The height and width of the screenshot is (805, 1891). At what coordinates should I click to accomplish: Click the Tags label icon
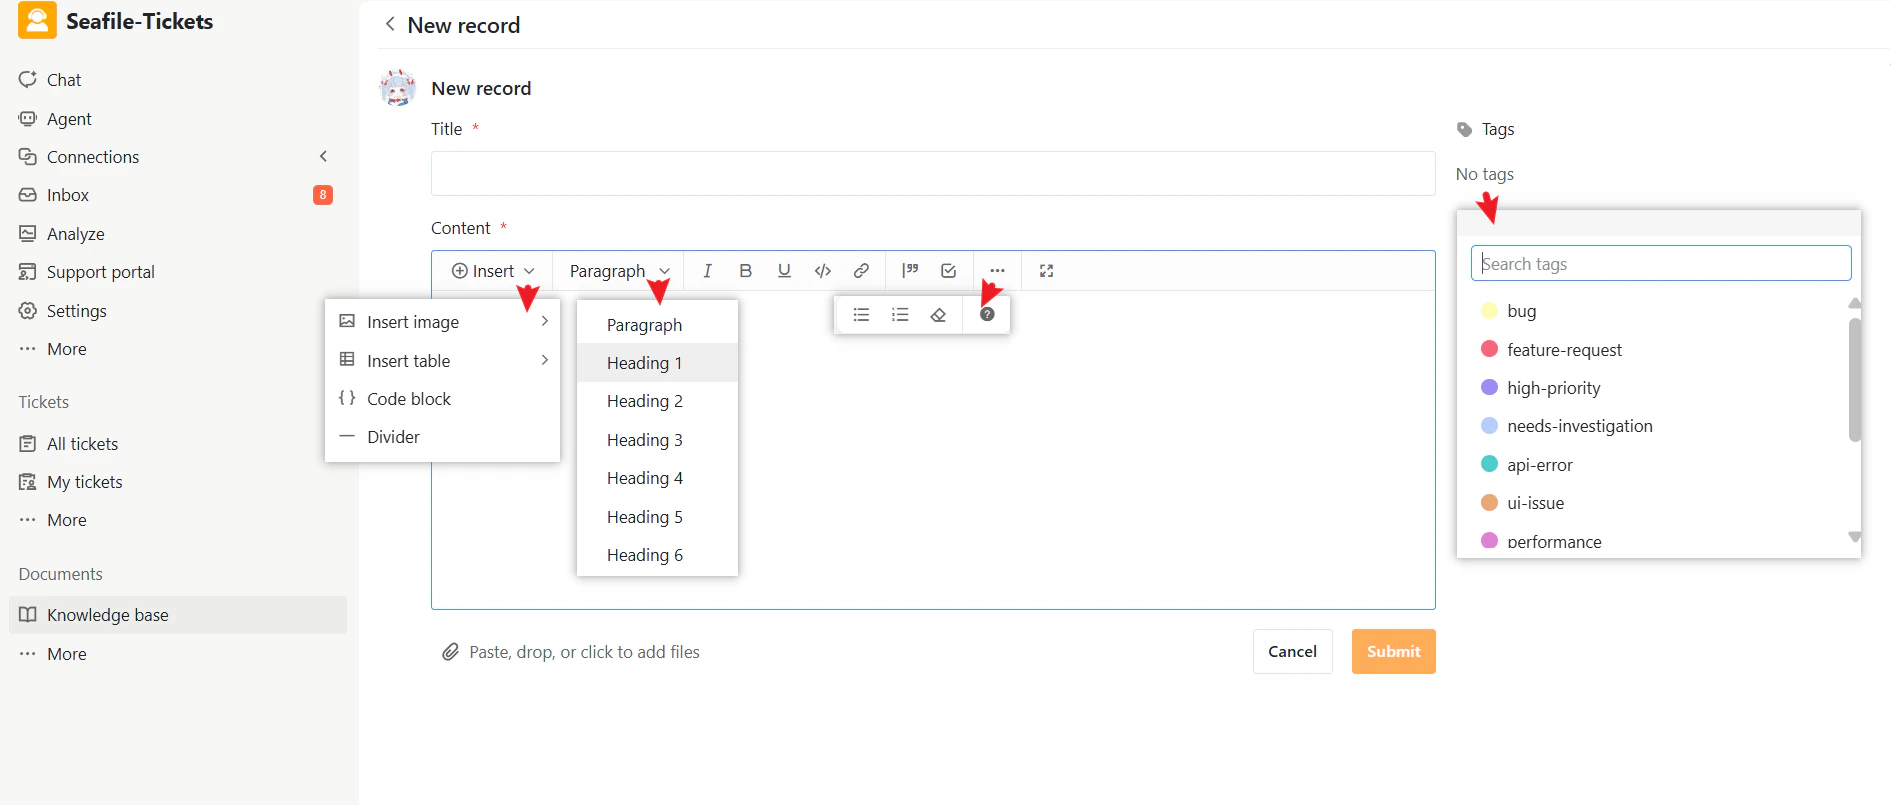[x=1465, y=129]
